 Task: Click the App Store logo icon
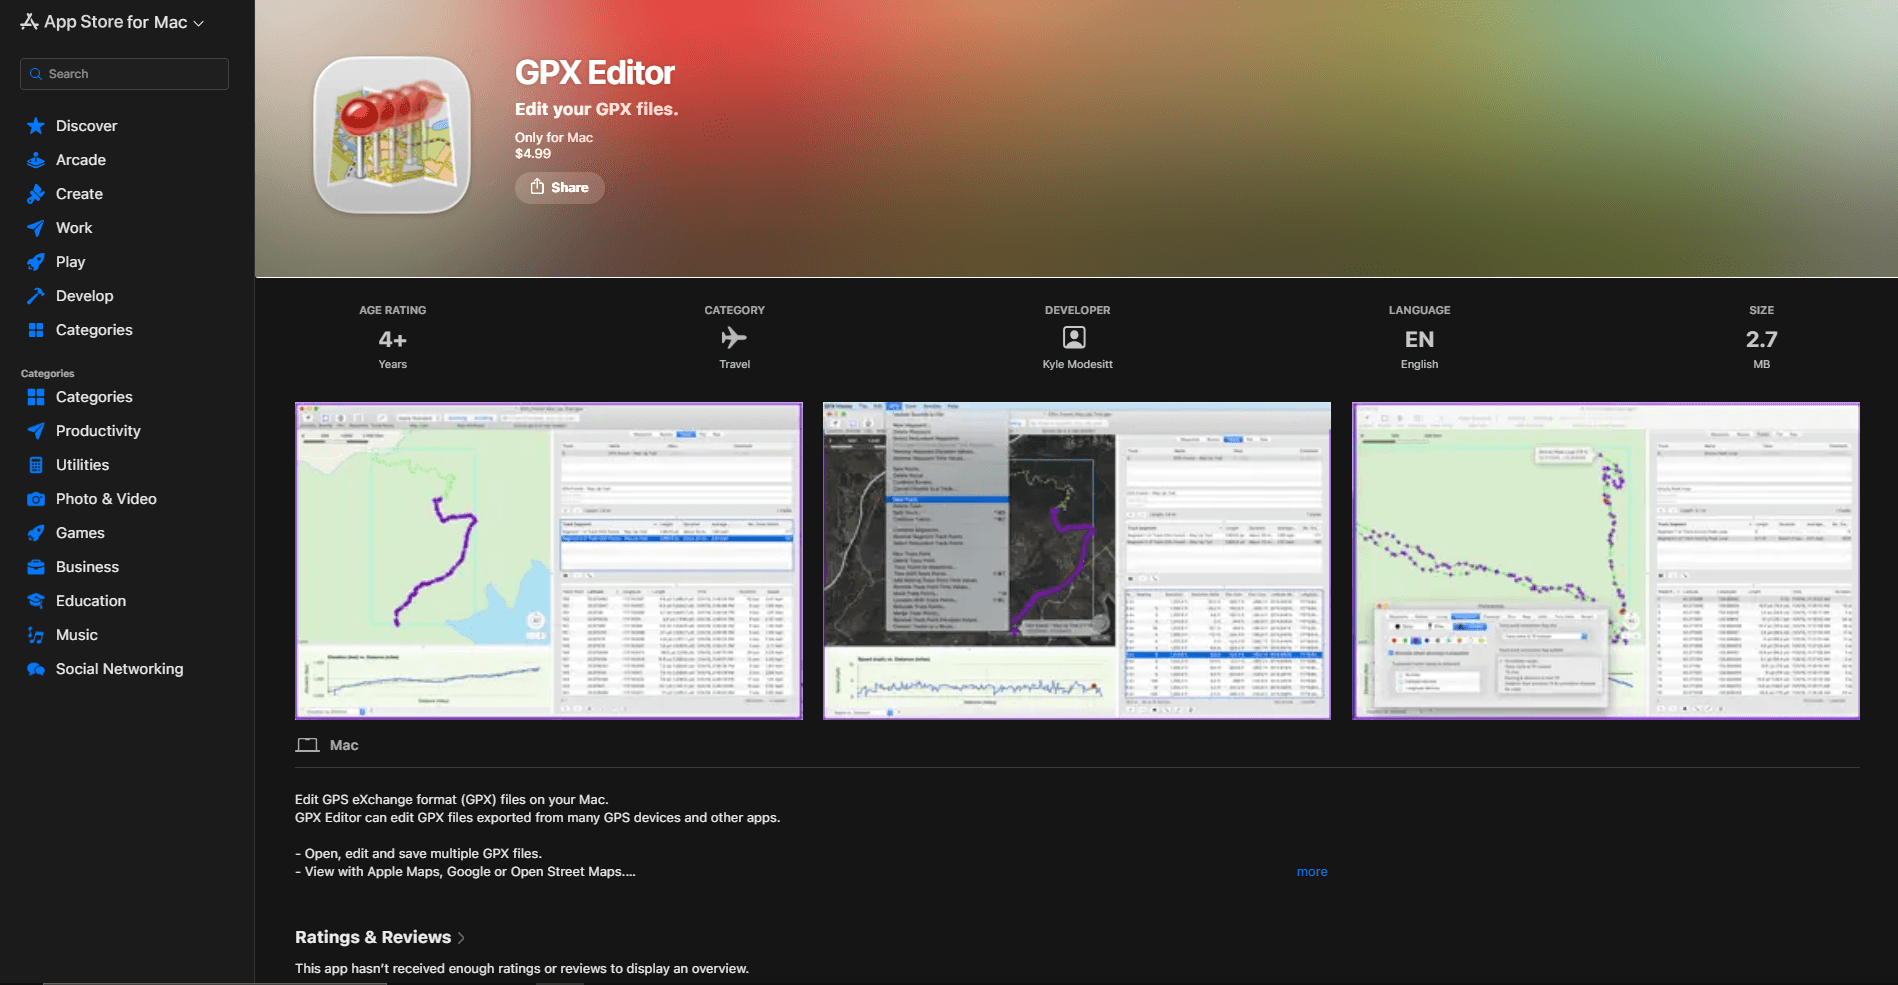tap(30, 21)
